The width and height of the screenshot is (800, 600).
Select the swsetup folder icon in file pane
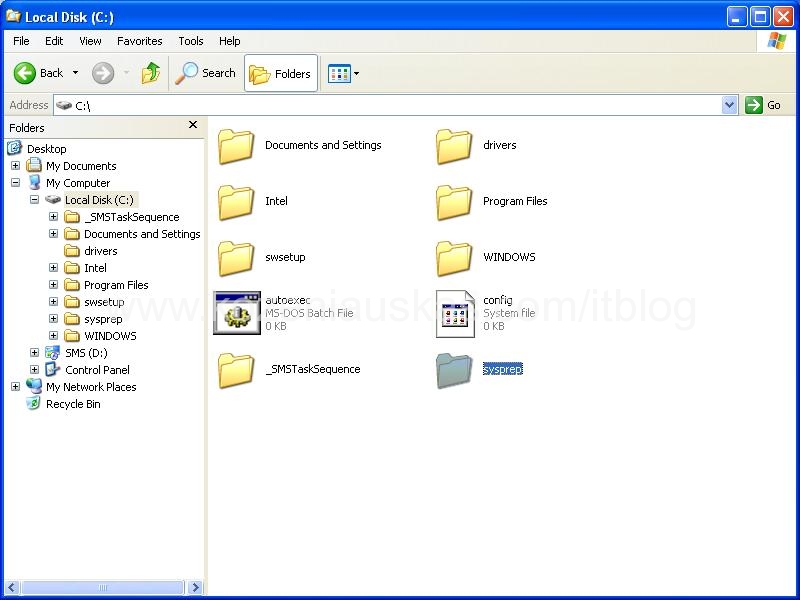click(x=236, y=258)
